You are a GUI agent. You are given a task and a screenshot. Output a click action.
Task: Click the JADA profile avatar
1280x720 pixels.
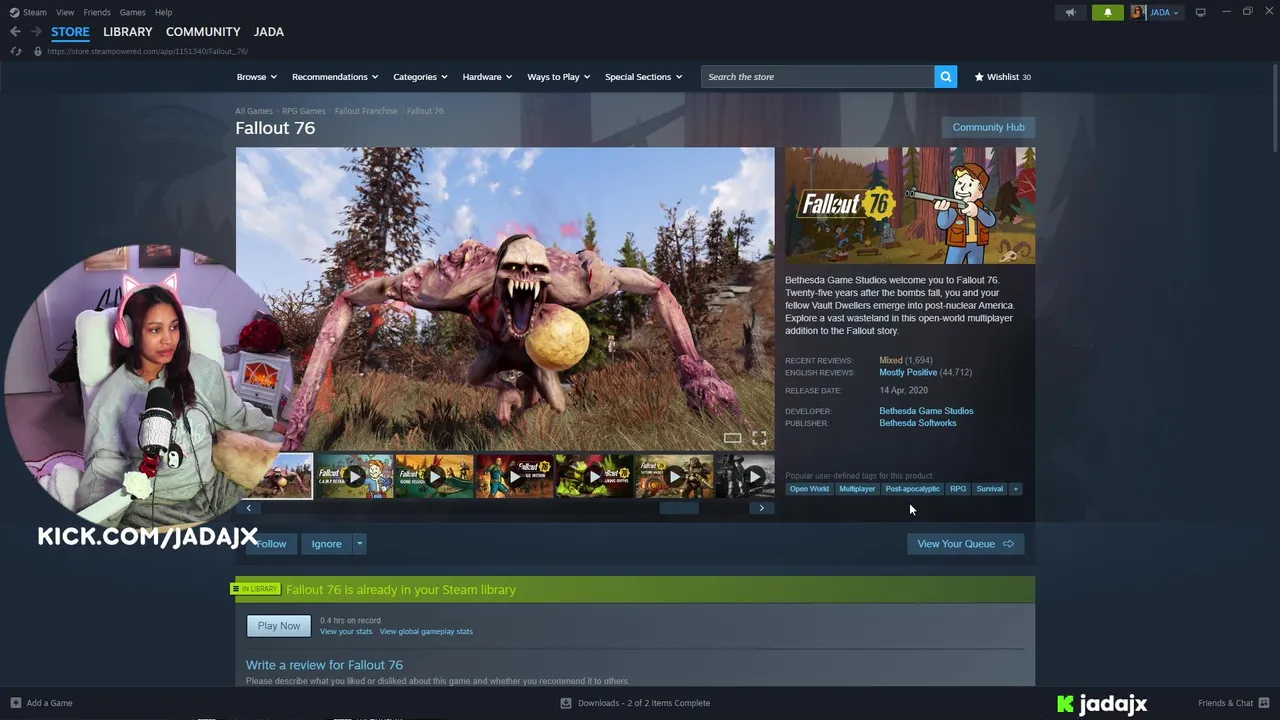[x=1137, y=12]
